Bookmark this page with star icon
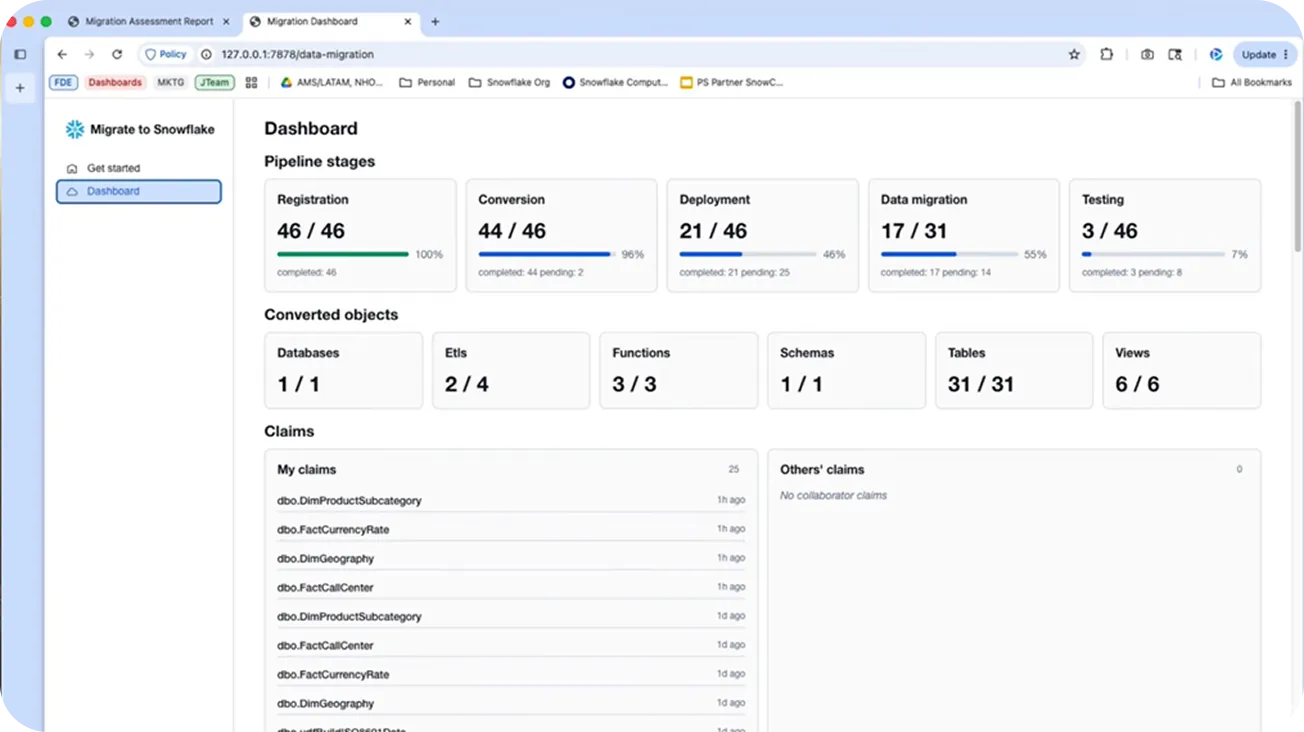The image size is (1304, 732). (x=1074, y=55)
